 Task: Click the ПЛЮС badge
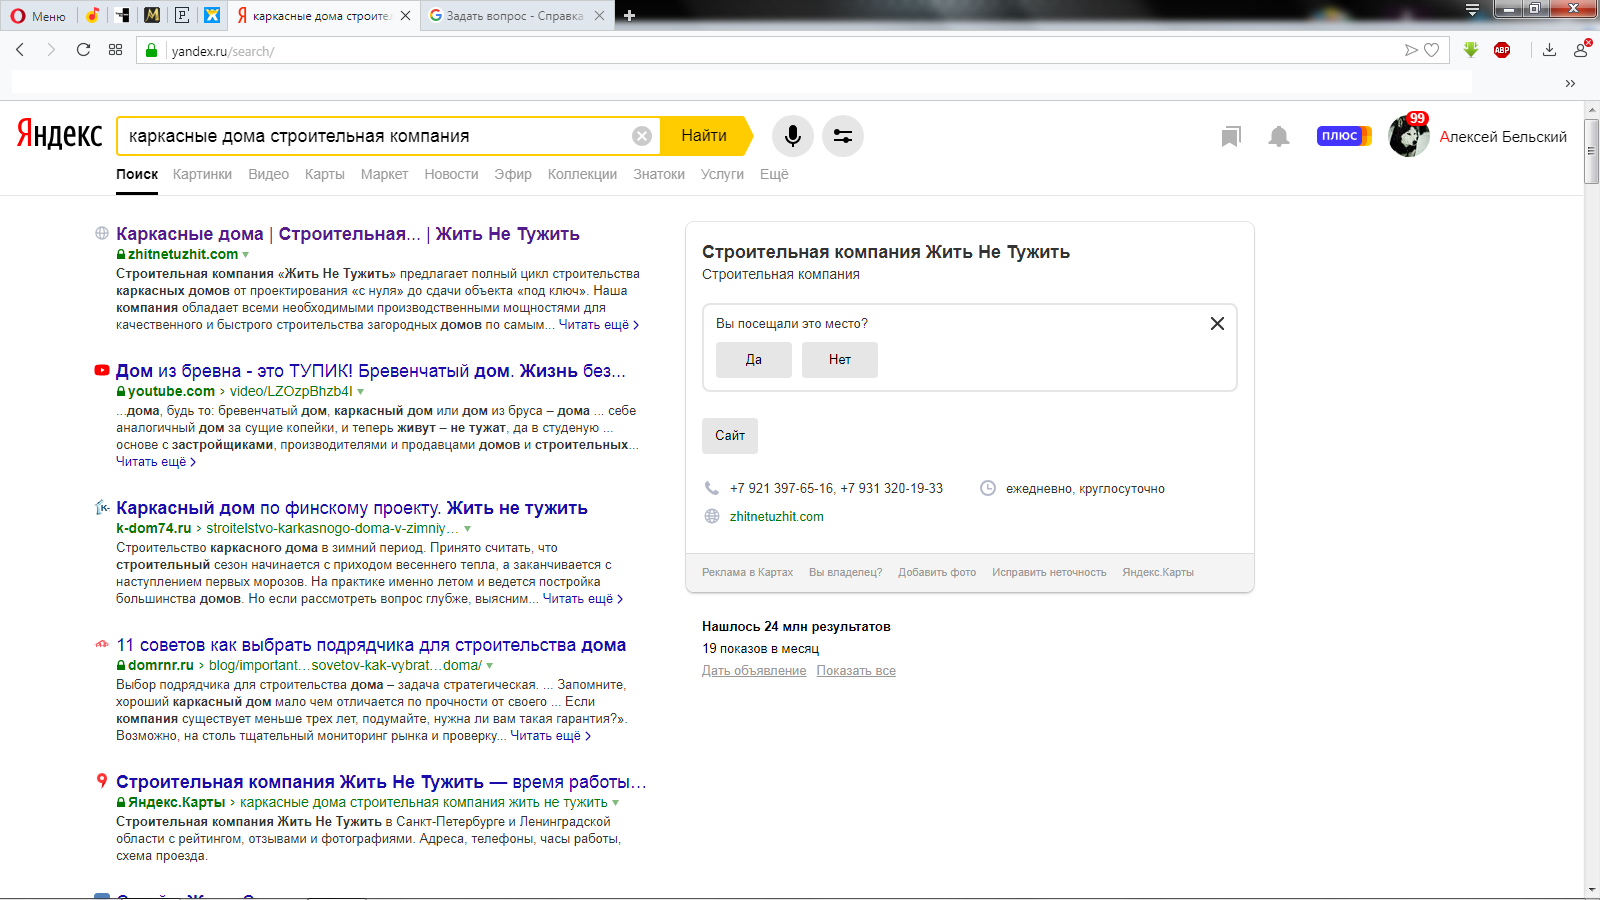pyautogui.click(x=1343, y=136)
